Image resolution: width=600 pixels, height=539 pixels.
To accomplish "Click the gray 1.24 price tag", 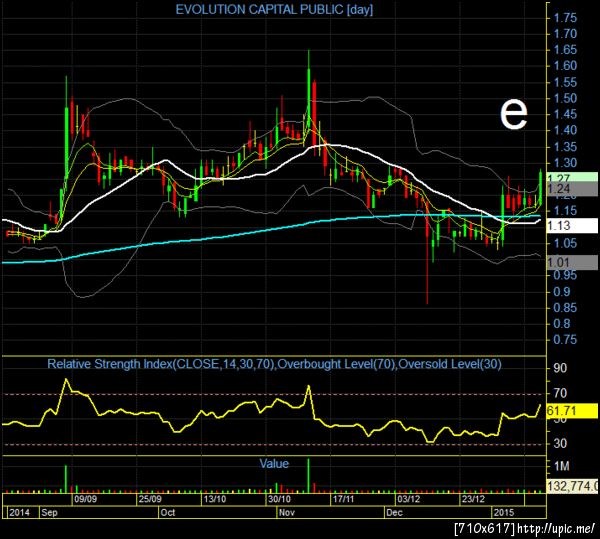I will click(x=572, y=189).
